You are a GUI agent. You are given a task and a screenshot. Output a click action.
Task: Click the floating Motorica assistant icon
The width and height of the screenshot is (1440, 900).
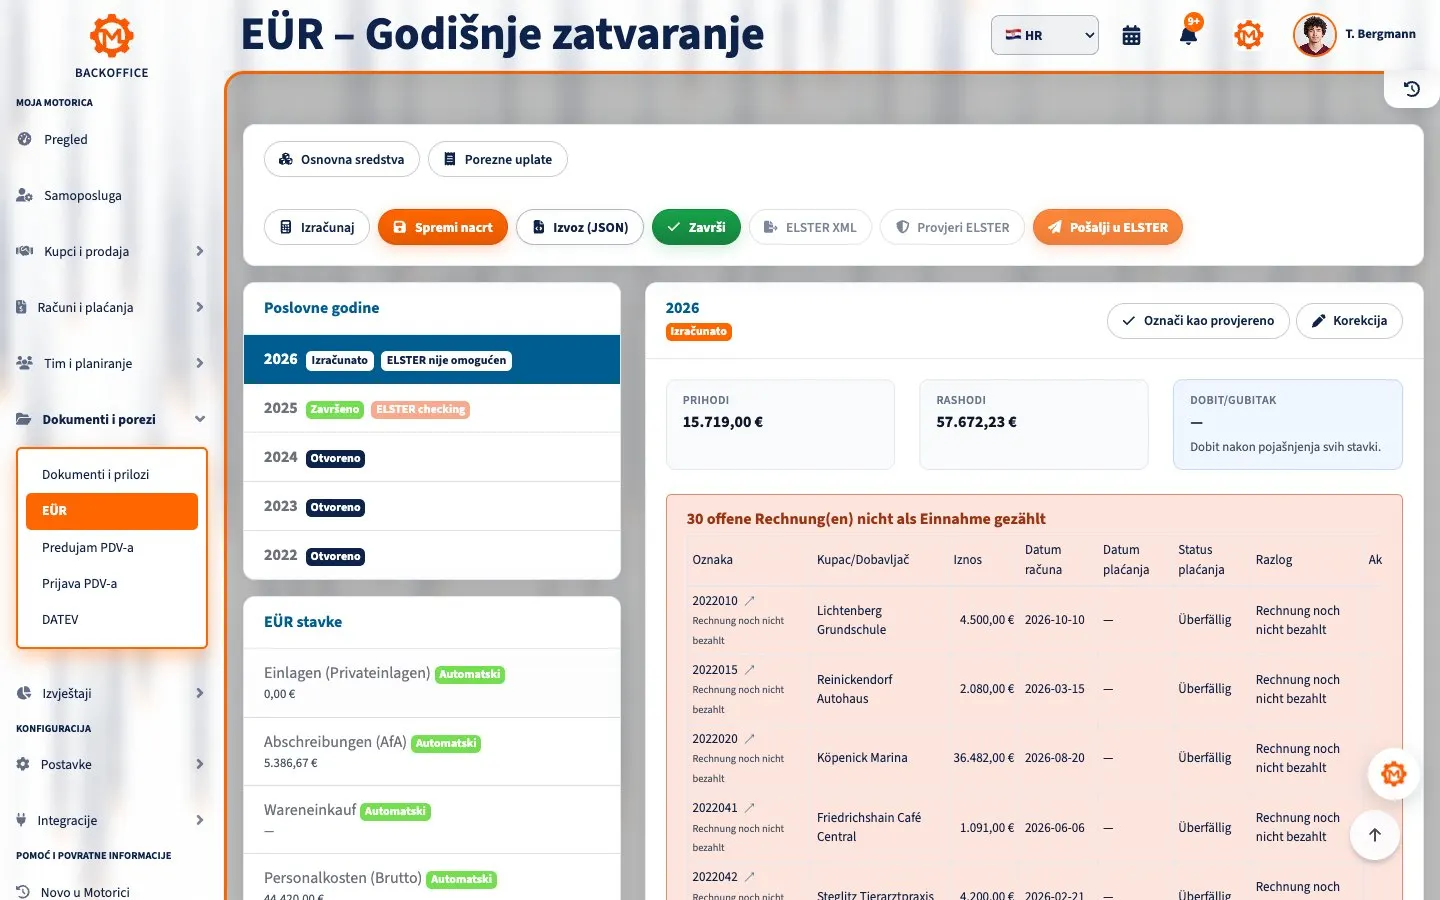click(1393, 773)
